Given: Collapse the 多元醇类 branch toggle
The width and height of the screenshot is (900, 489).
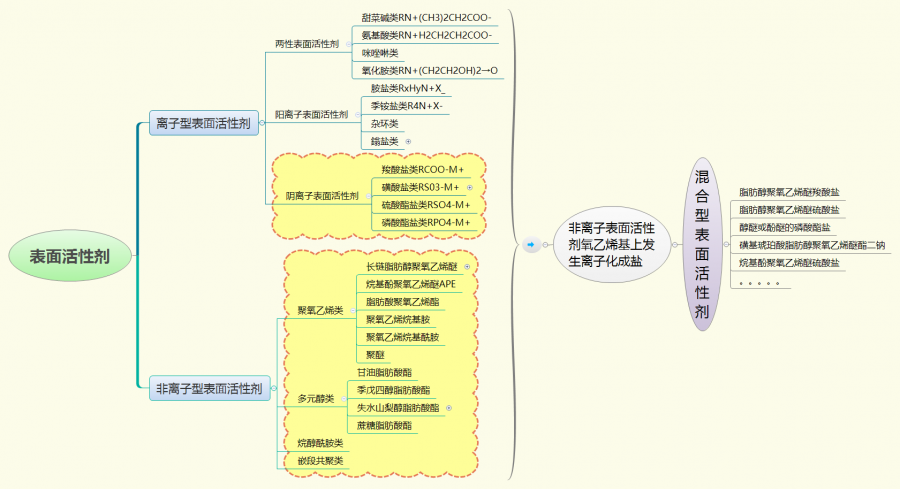Looking at the screenshot, I should pyautogui.click(x=343, y=399).
